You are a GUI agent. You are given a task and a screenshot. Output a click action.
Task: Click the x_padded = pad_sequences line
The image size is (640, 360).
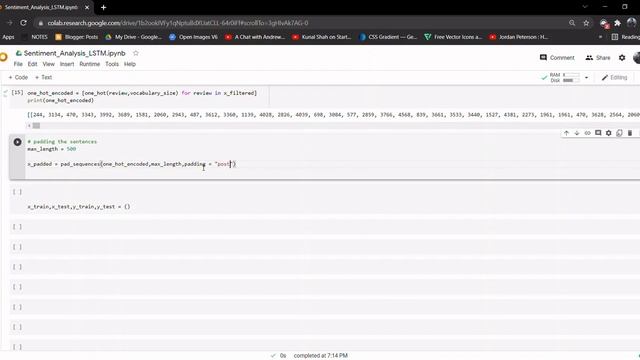coord(131,164)
